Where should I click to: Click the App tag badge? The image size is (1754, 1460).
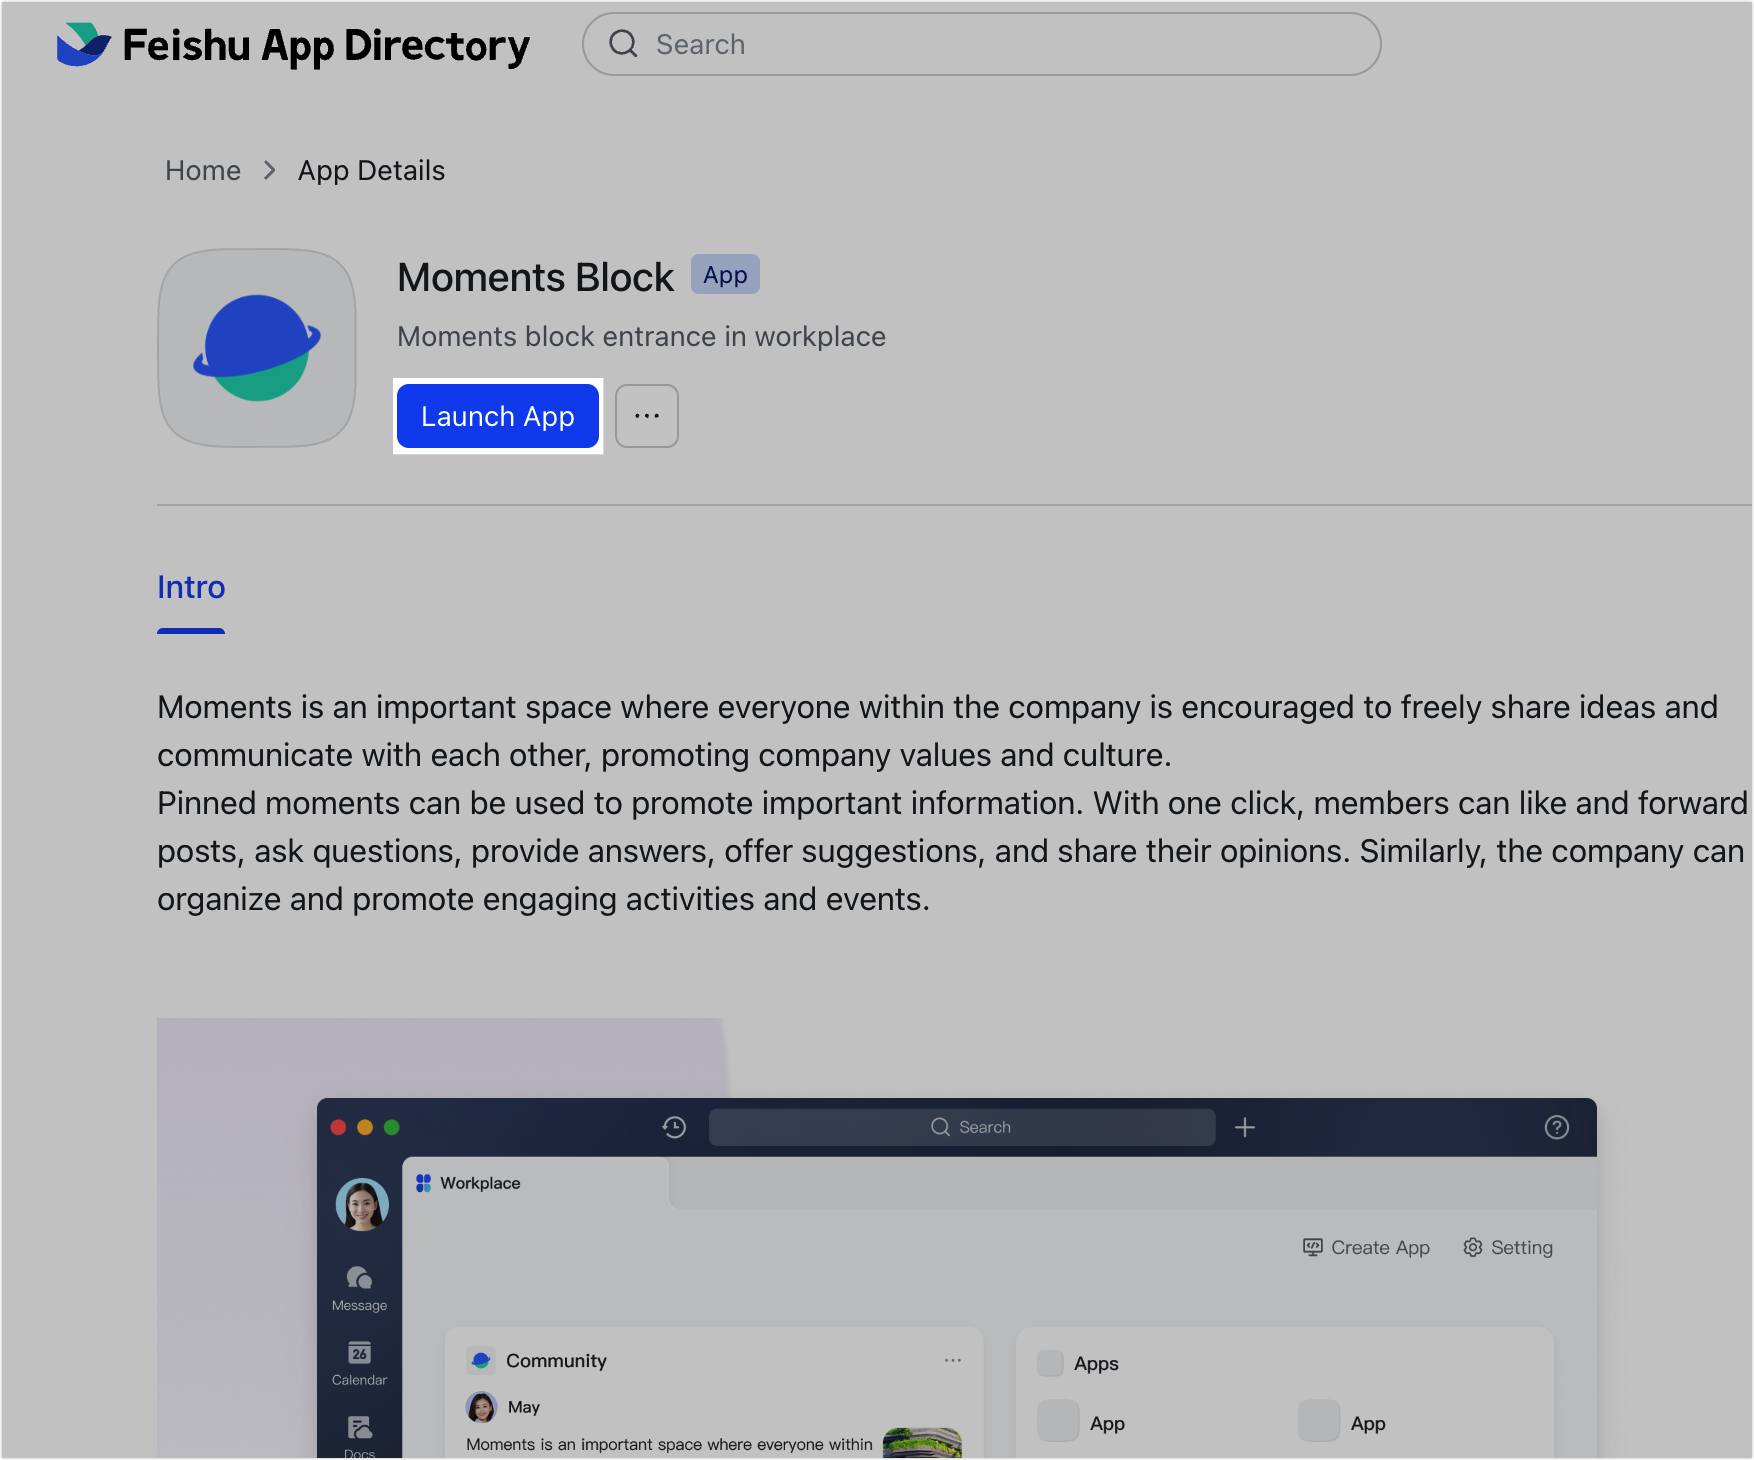tap(725, 275)
